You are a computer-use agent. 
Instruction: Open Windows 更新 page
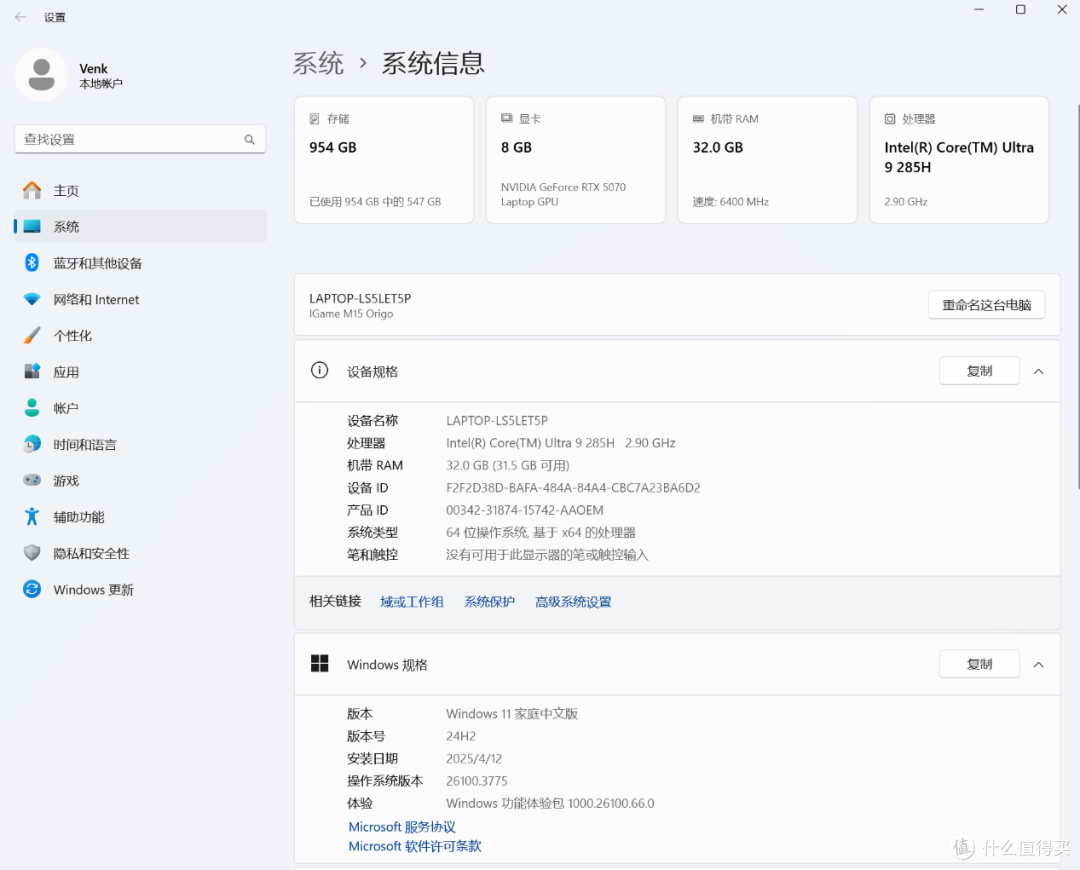pos(140,590)
